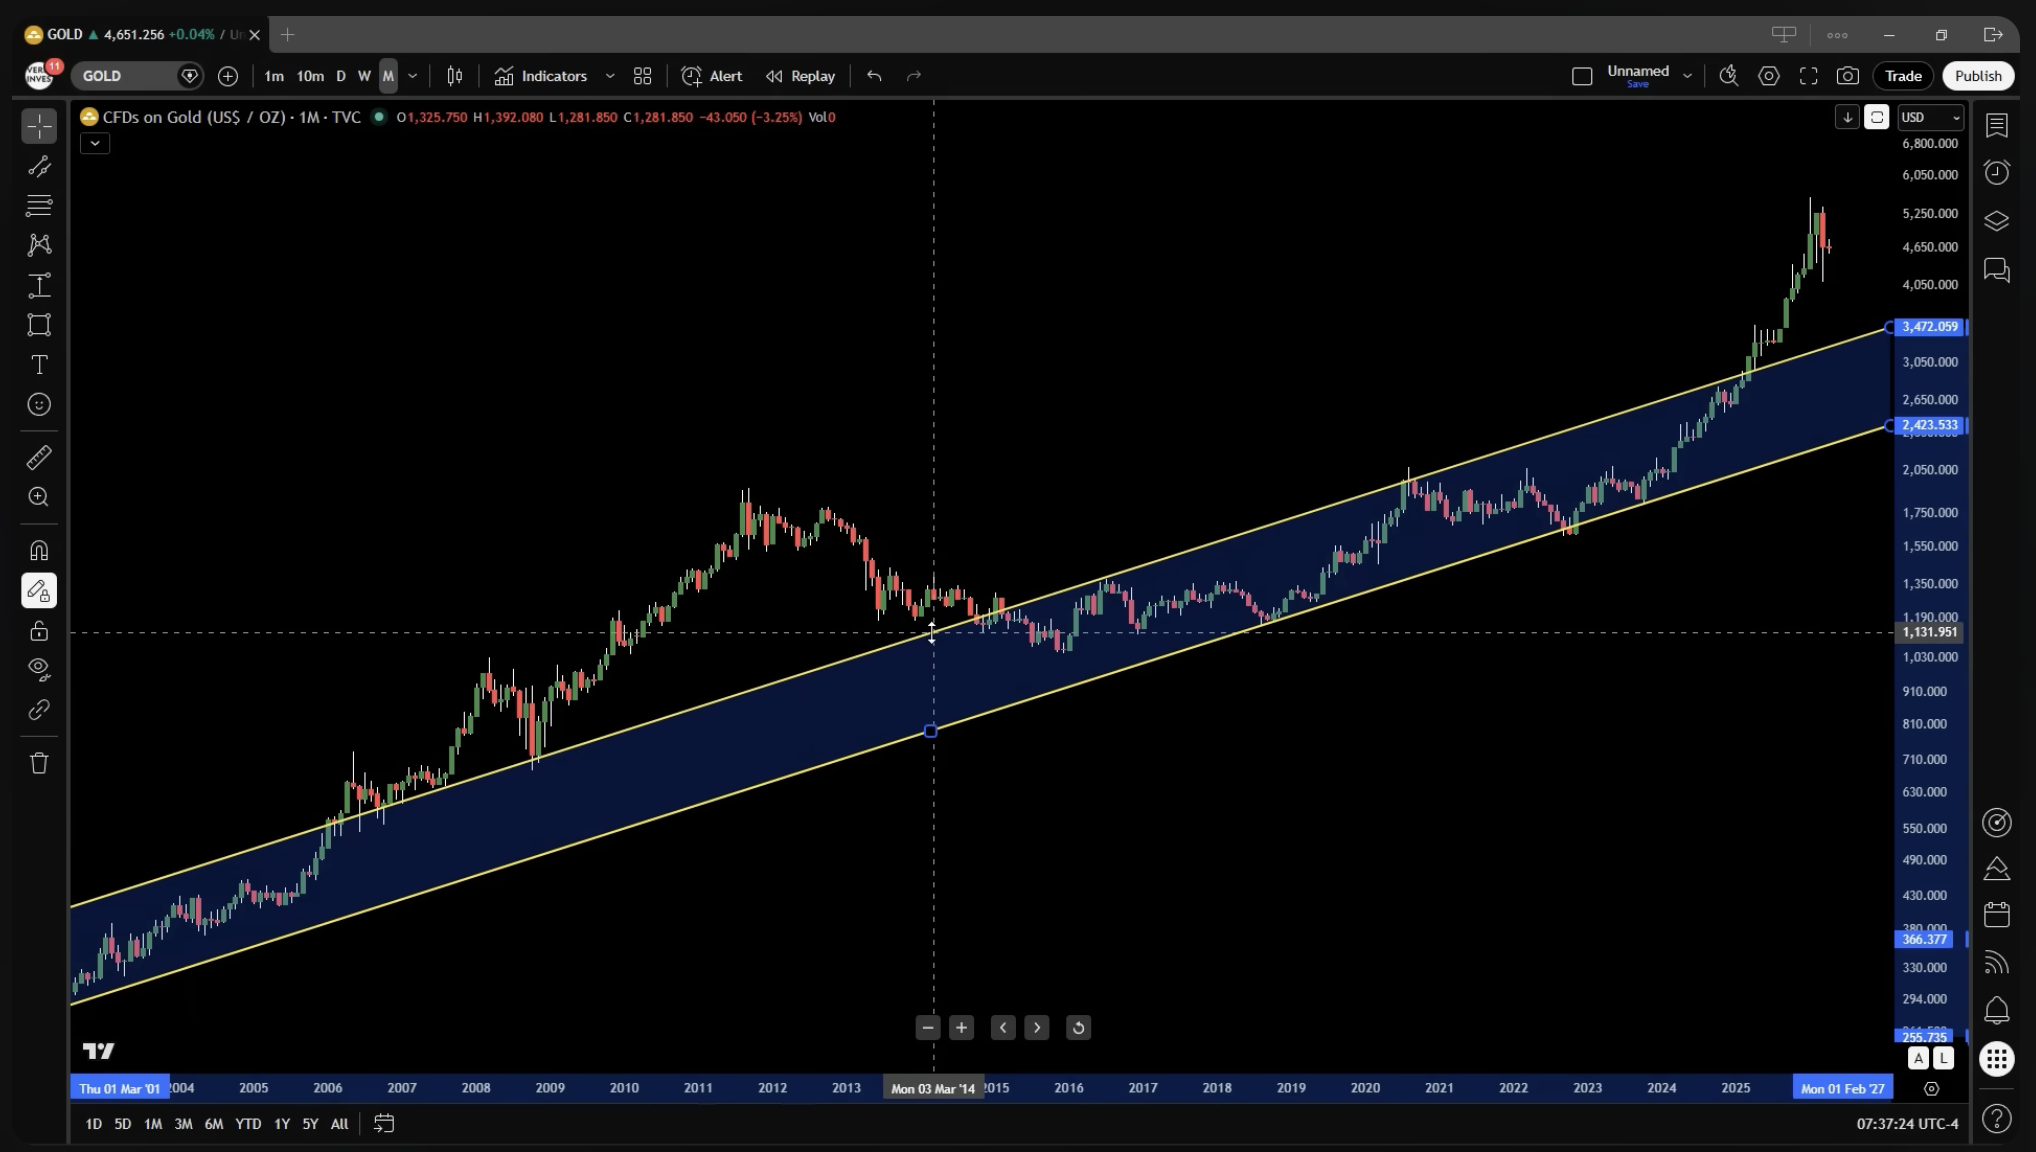Image resolution: width=2036 pixels, height=1152 pixels.
Task: Toggle hide all drawings eye icon
Action: pyautogui.click(x=39, y=669)
